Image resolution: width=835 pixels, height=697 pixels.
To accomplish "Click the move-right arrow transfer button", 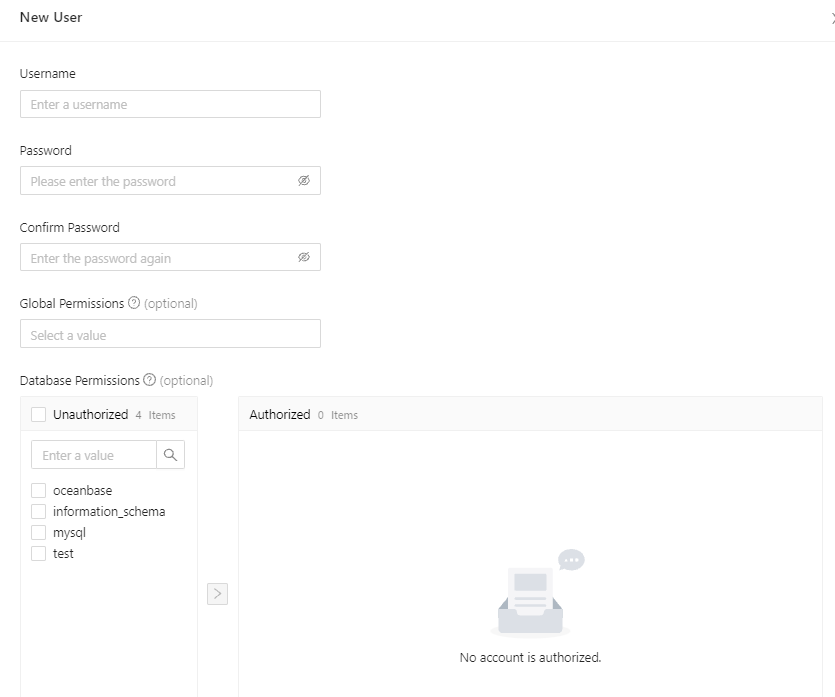I will (217, 594).
